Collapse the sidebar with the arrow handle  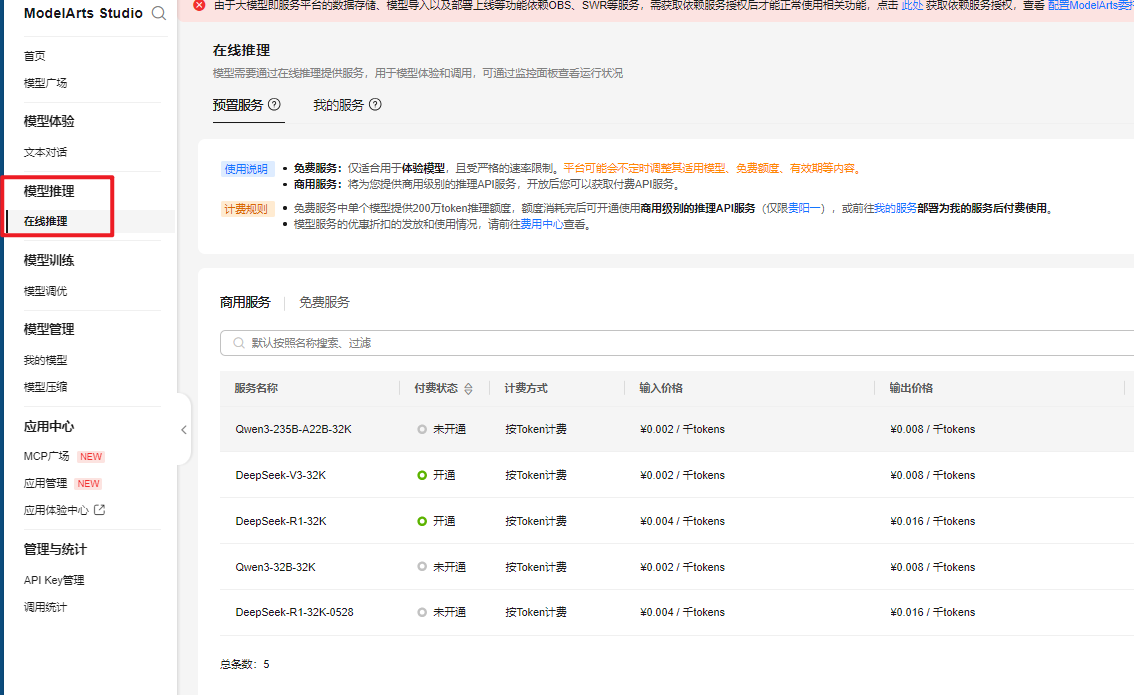click(x=184, y=430)
